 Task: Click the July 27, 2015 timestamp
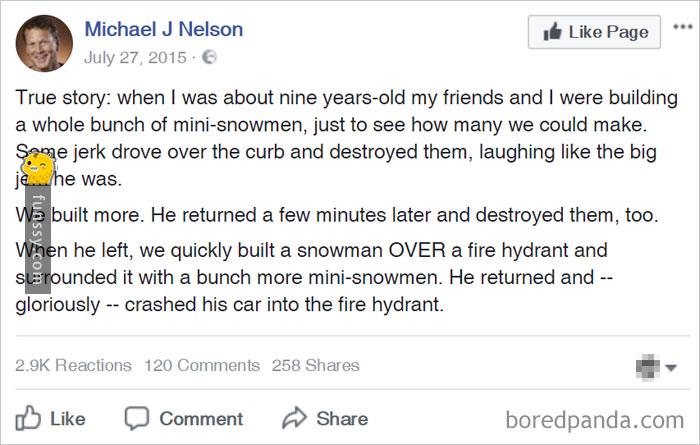135,58
